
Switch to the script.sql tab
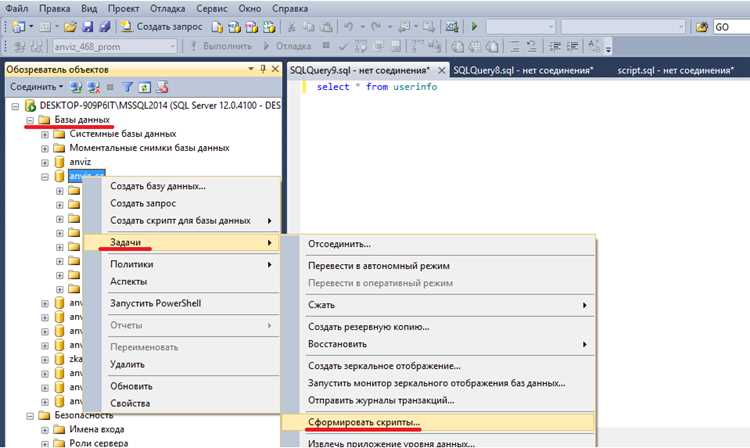675,70
